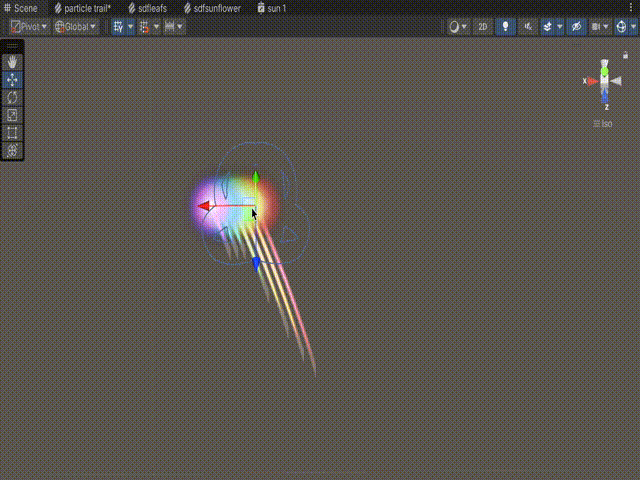Open the draw mode shading dropdown
The width and height of the screenshot is (640, 480).
(x=458, y=27)
